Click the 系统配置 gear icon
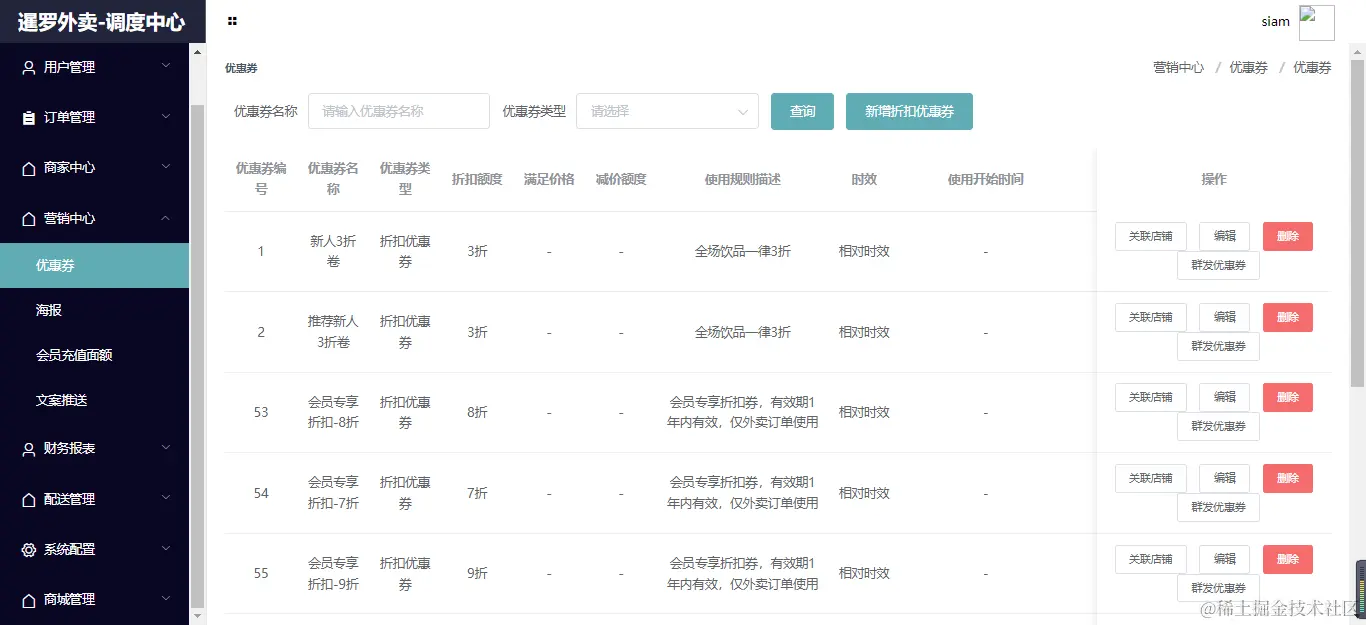Screen dimensions: 1366x625 click(28, 549)
